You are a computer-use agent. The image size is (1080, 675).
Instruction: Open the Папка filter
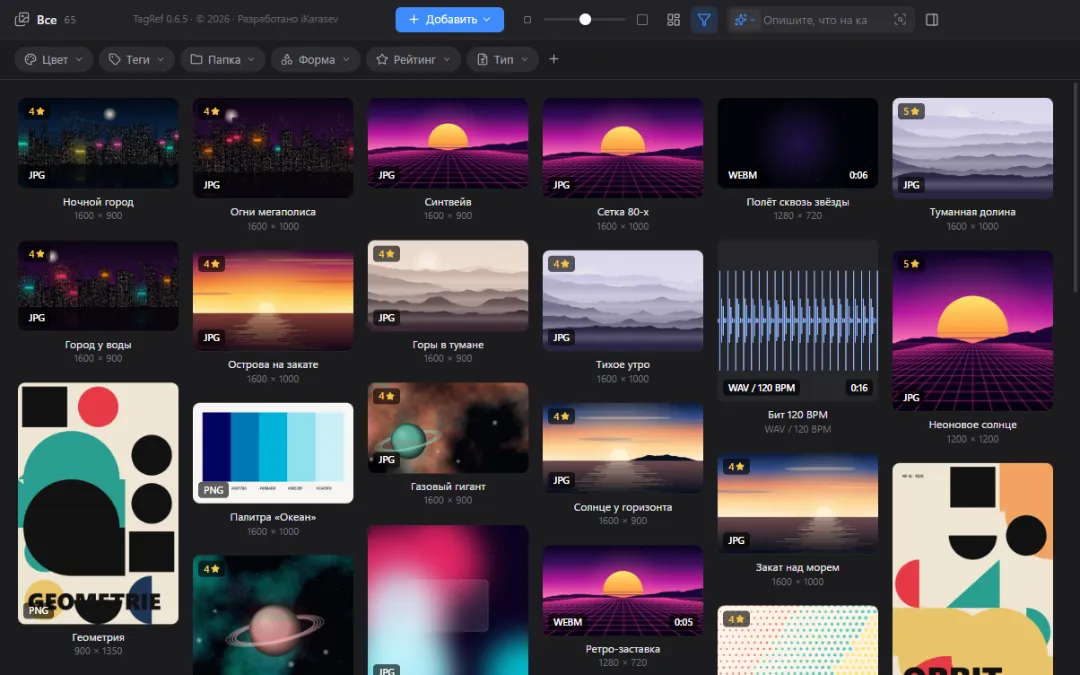222,59
